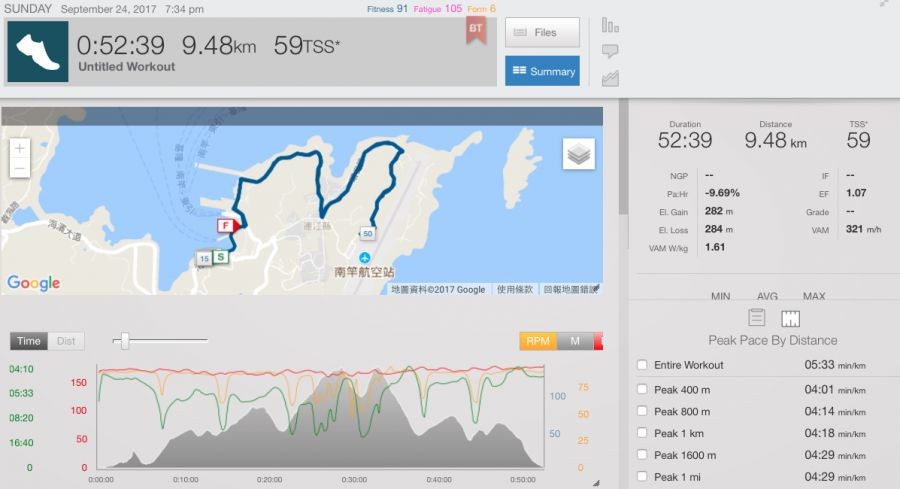The height and width of the screenshot is (489, 900).
Task: Check the Entire Workout checkbox
Action: tap(642, 365)
